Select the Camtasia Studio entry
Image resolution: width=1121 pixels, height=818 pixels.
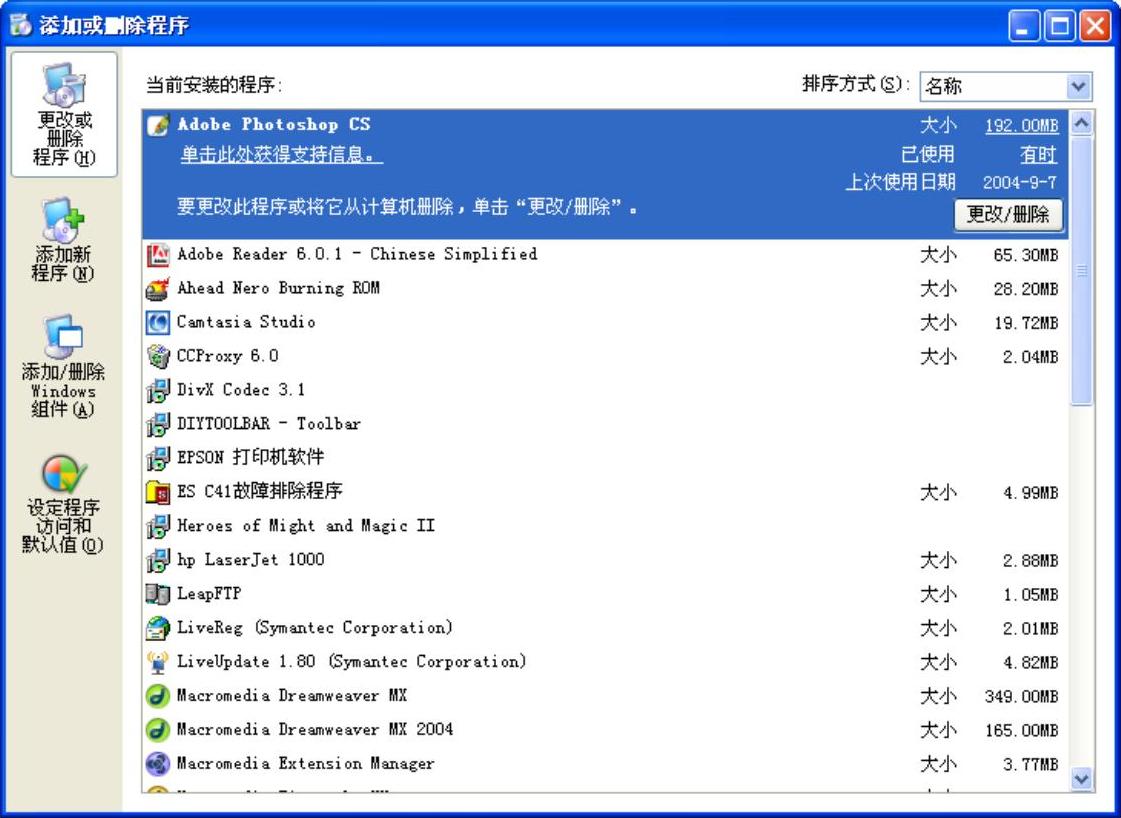click(605, 322)
